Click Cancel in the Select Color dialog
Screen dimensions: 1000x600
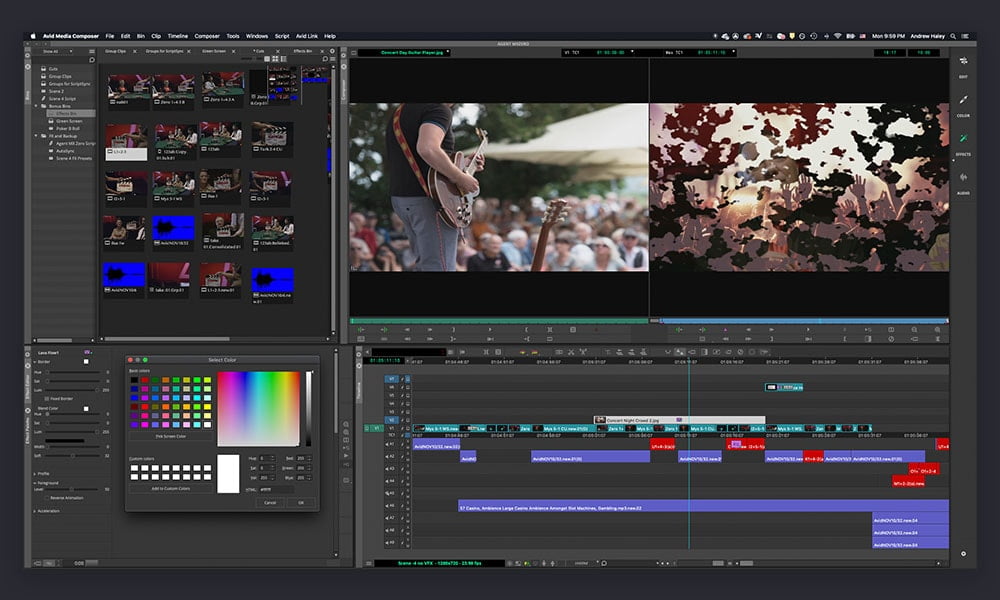click(x=270, y=502)
